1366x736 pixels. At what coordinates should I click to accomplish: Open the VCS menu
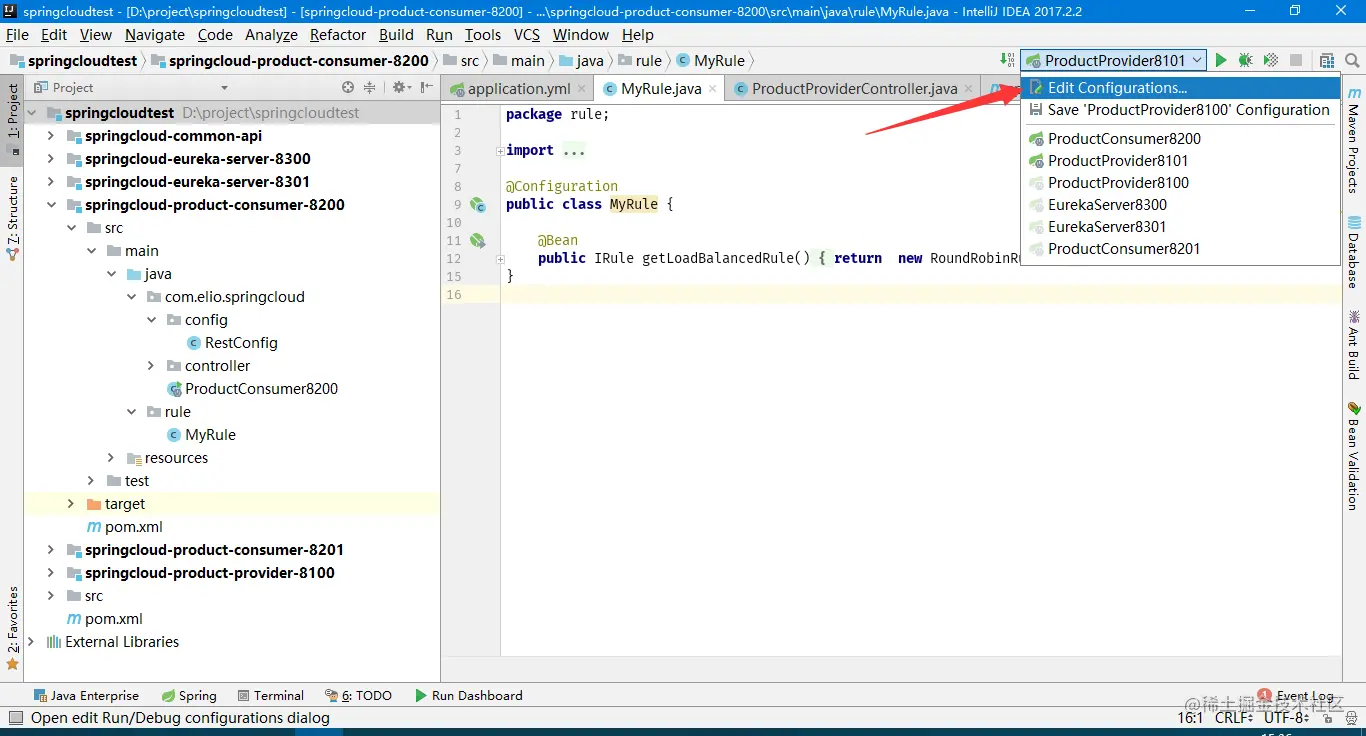click(x=526, y=34)
